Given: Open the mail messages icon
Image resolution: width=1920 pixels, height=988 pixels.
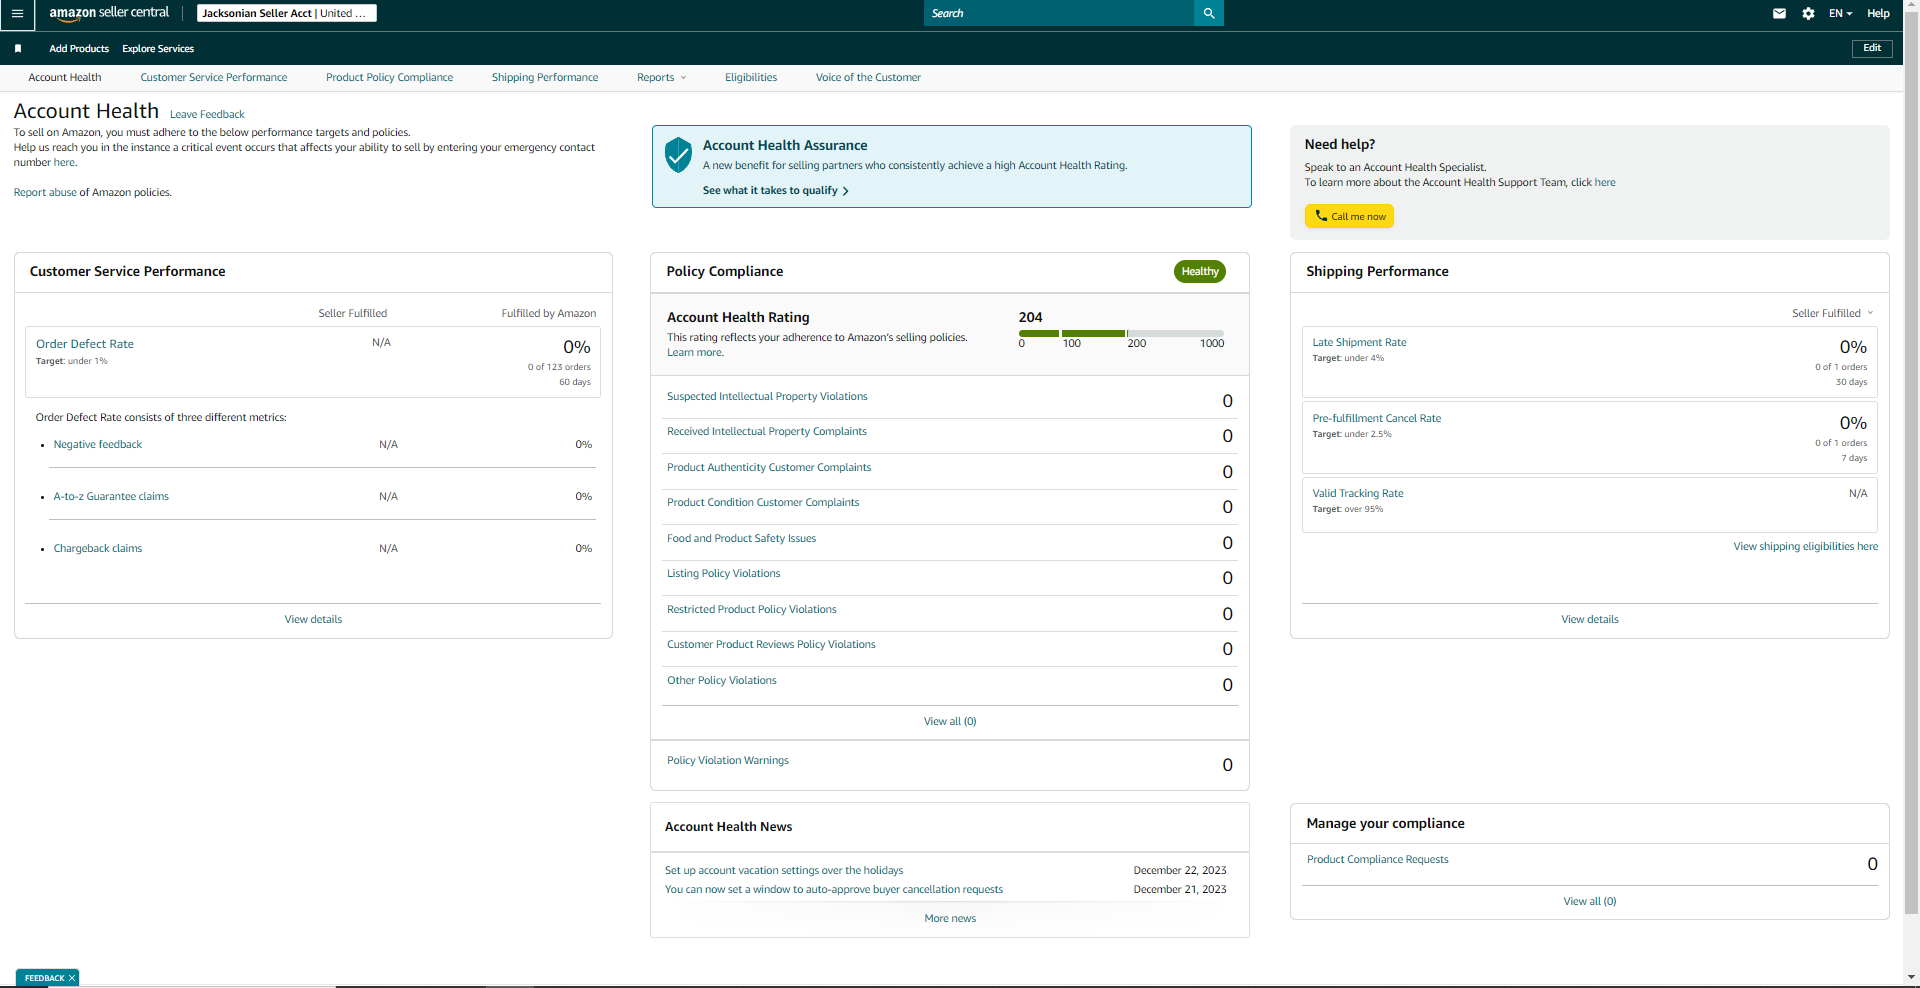Looking at the screenshot, I should (x=1779, y=14).
